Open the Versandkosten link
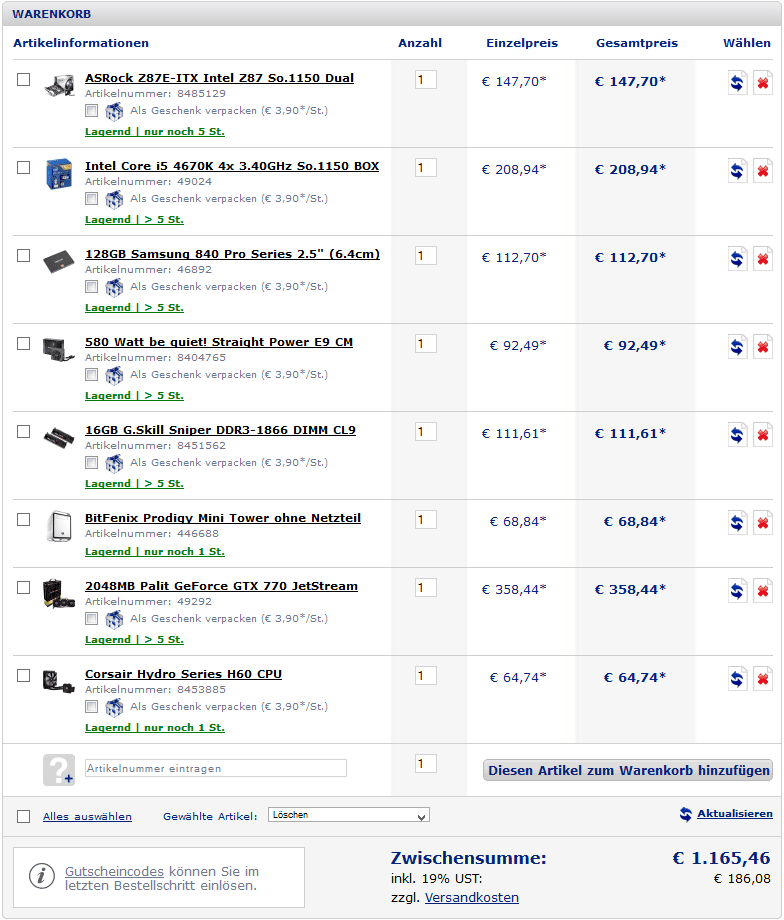 click(472, 898)
